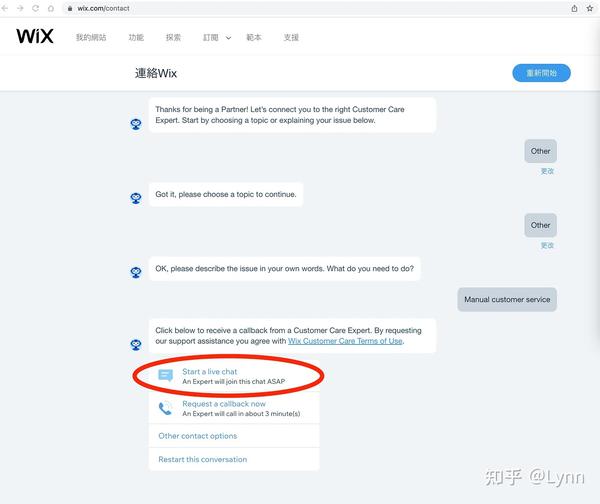The width and height of the screenshot is (600, 504).
Task: Click the first Other reply bubble
Action: click(x=540, y=151)
